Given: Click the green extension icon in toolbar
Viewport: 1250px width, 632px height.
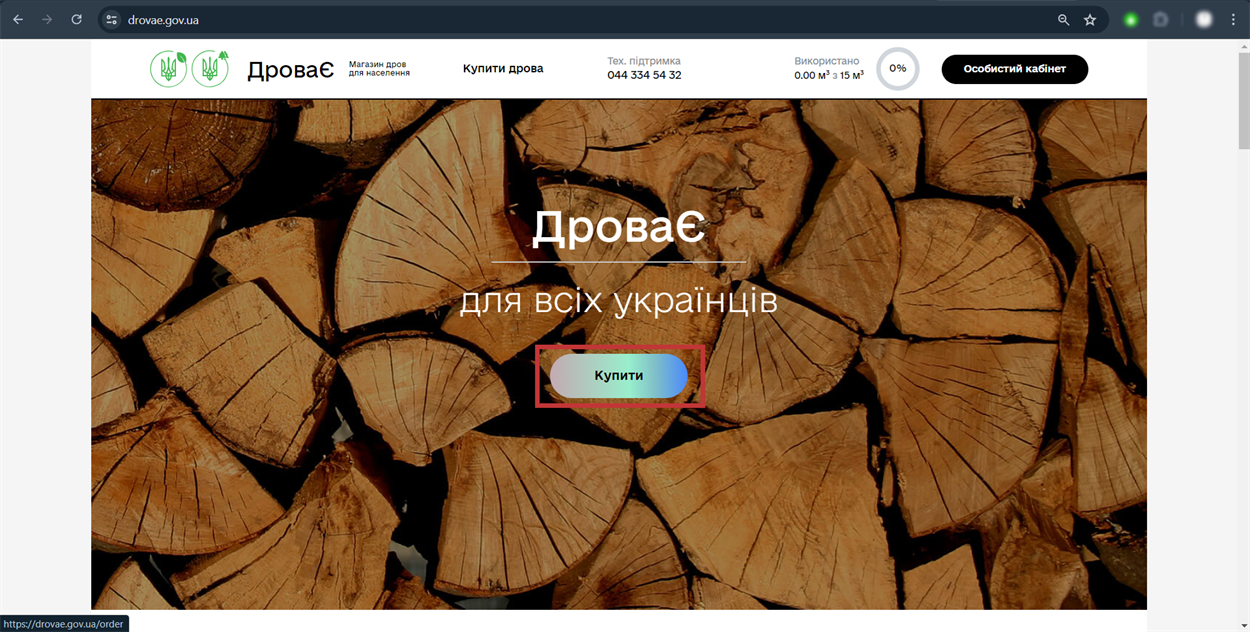Looking at the screenshot, I should tap(1131, 20).
